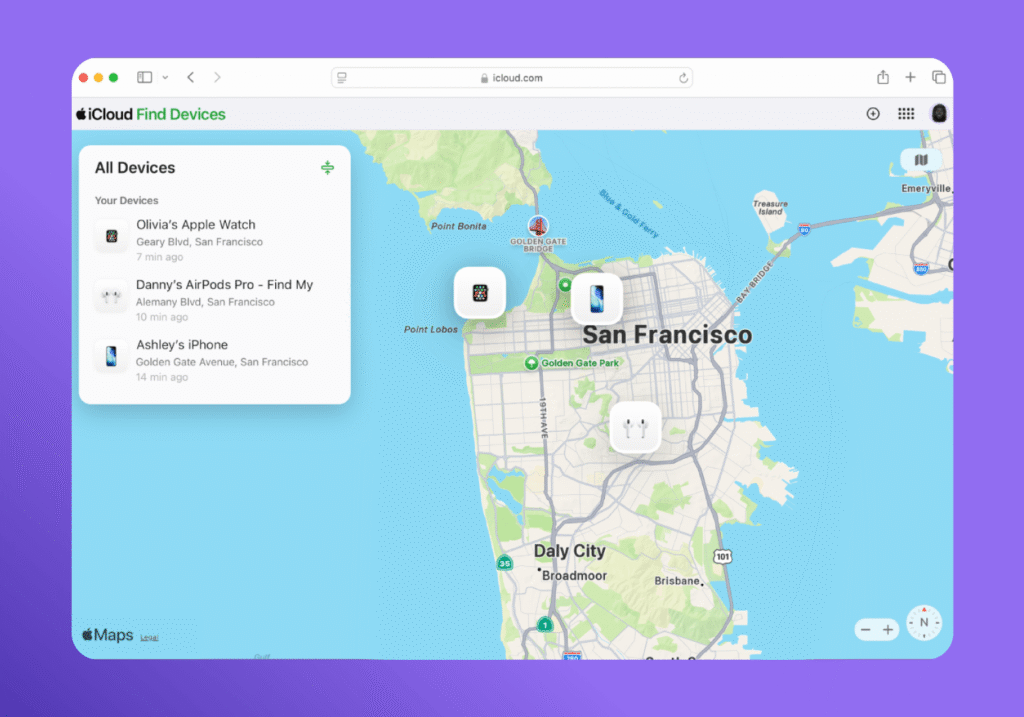Click the iPhone pin on map
1024x717 pixels.
[x=596, y=298]
